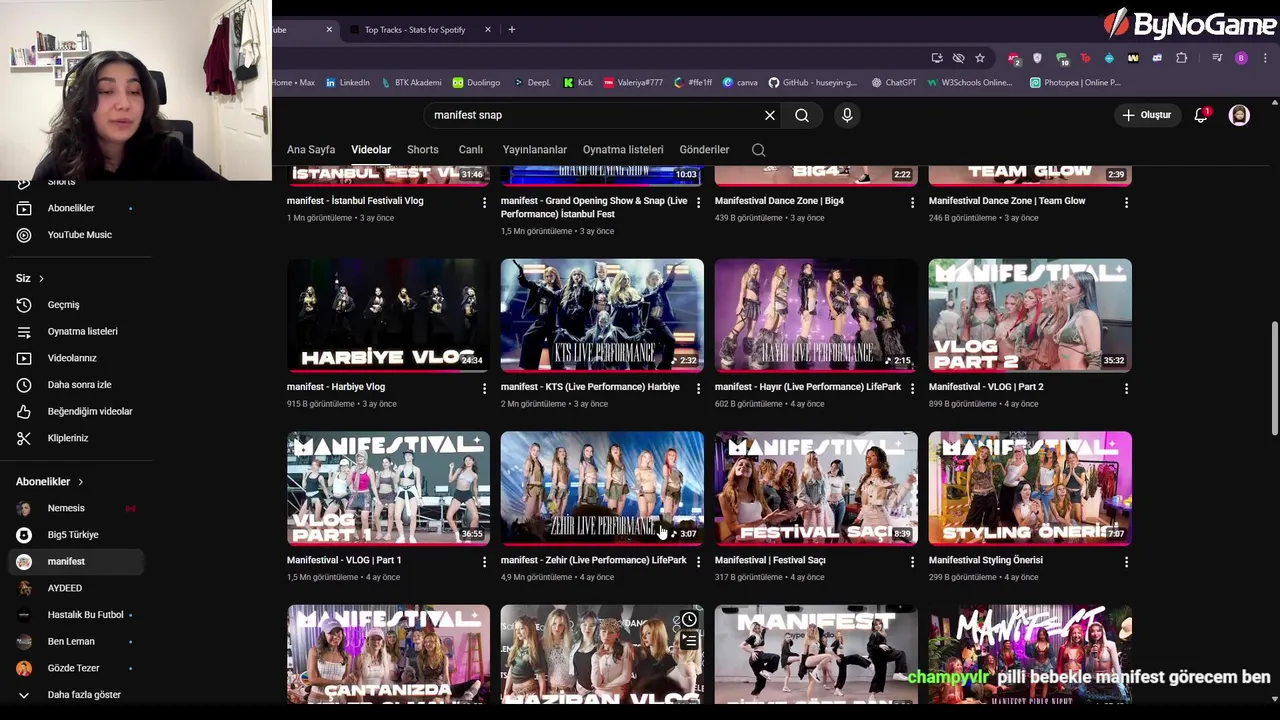Expand the Abonelikler section heading
This screenshot has height=720, width=1280.
50,482
